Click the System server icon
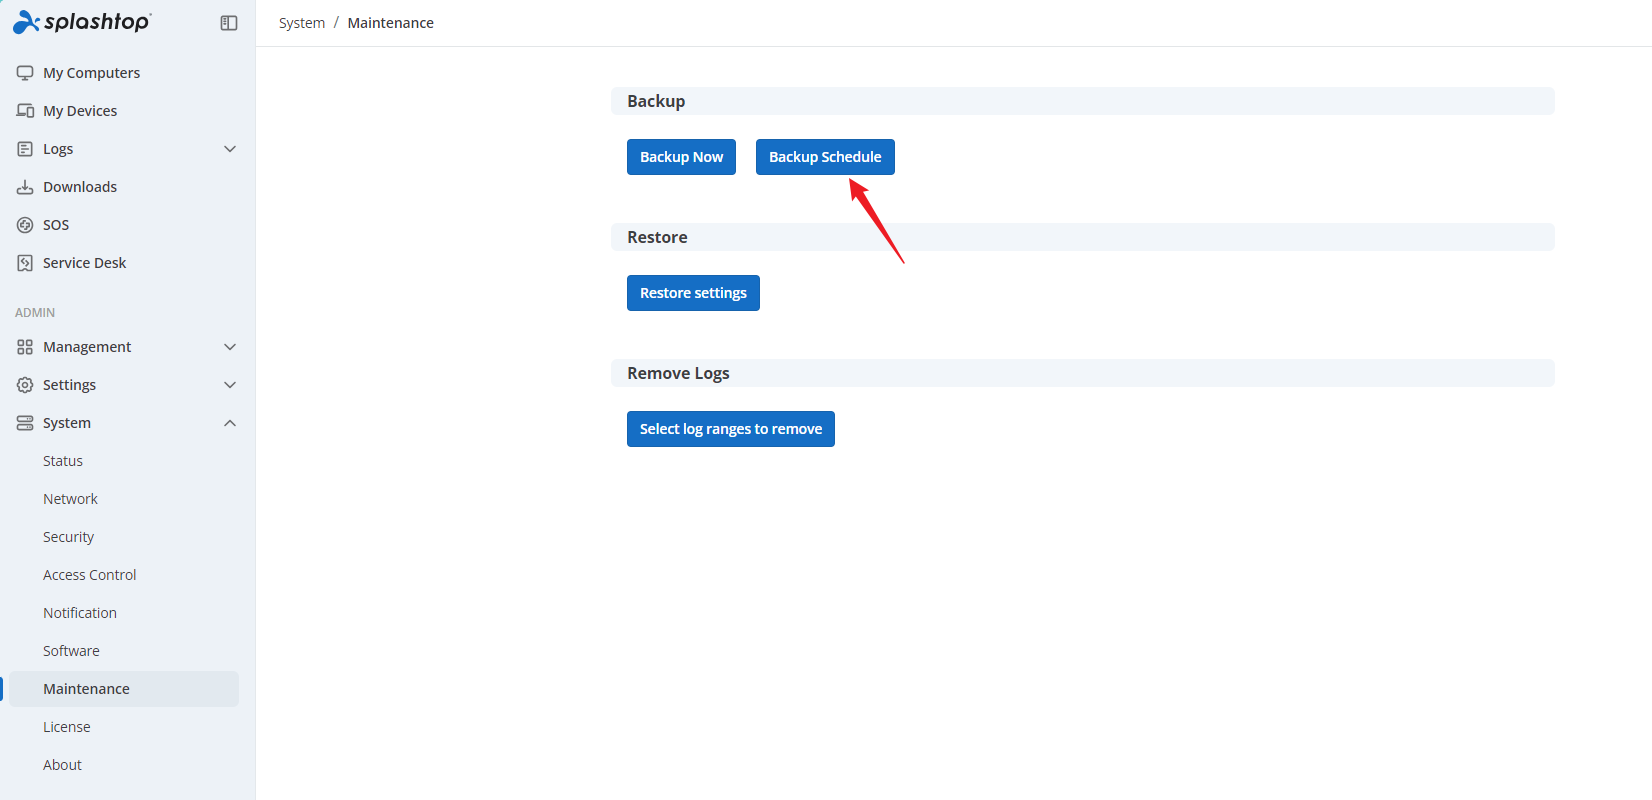This screenshot has height=800, width=1652. coord(25,423)
